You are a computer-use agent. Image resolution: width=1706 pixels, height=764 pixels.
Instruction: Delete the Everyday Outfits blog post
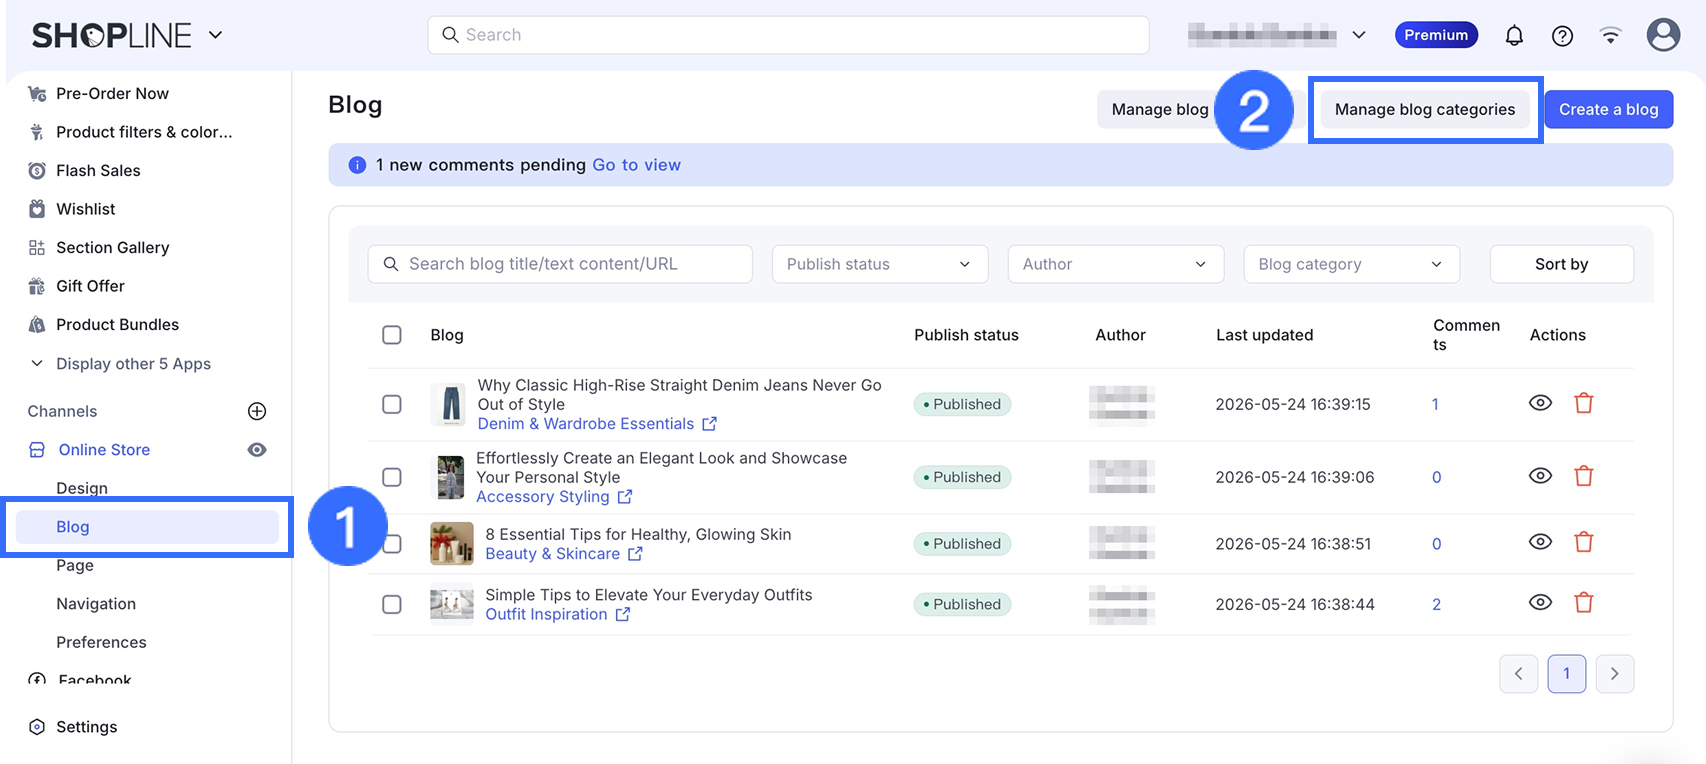tap(1583, 603)
